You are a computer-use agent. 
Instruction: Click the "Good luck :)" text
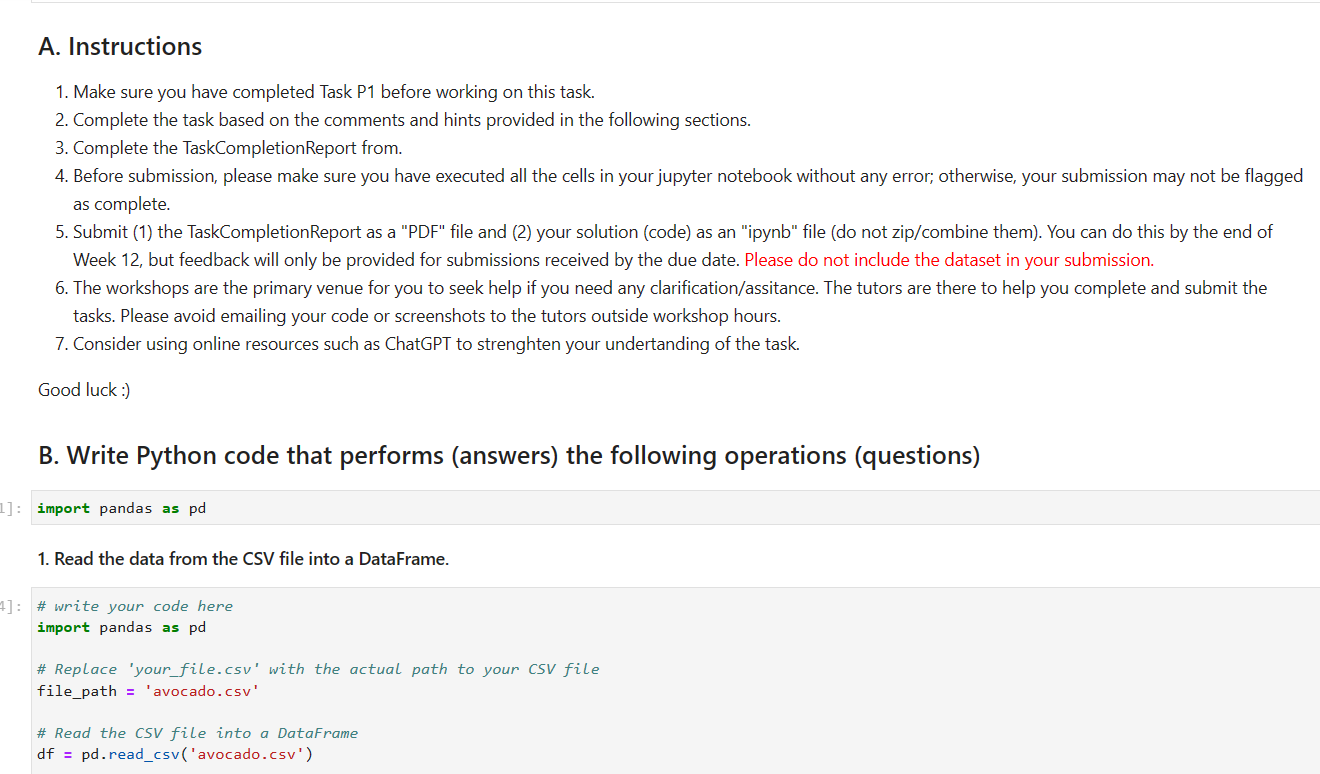(x=84, y=390)
